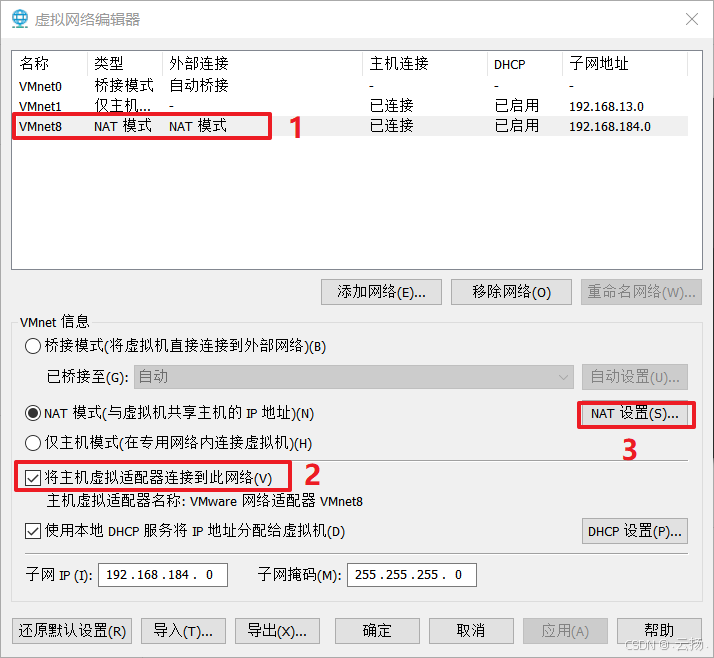Screen dimensions: 714x658
Task: Click the 确定 button
Action: [x=377, y=631]
